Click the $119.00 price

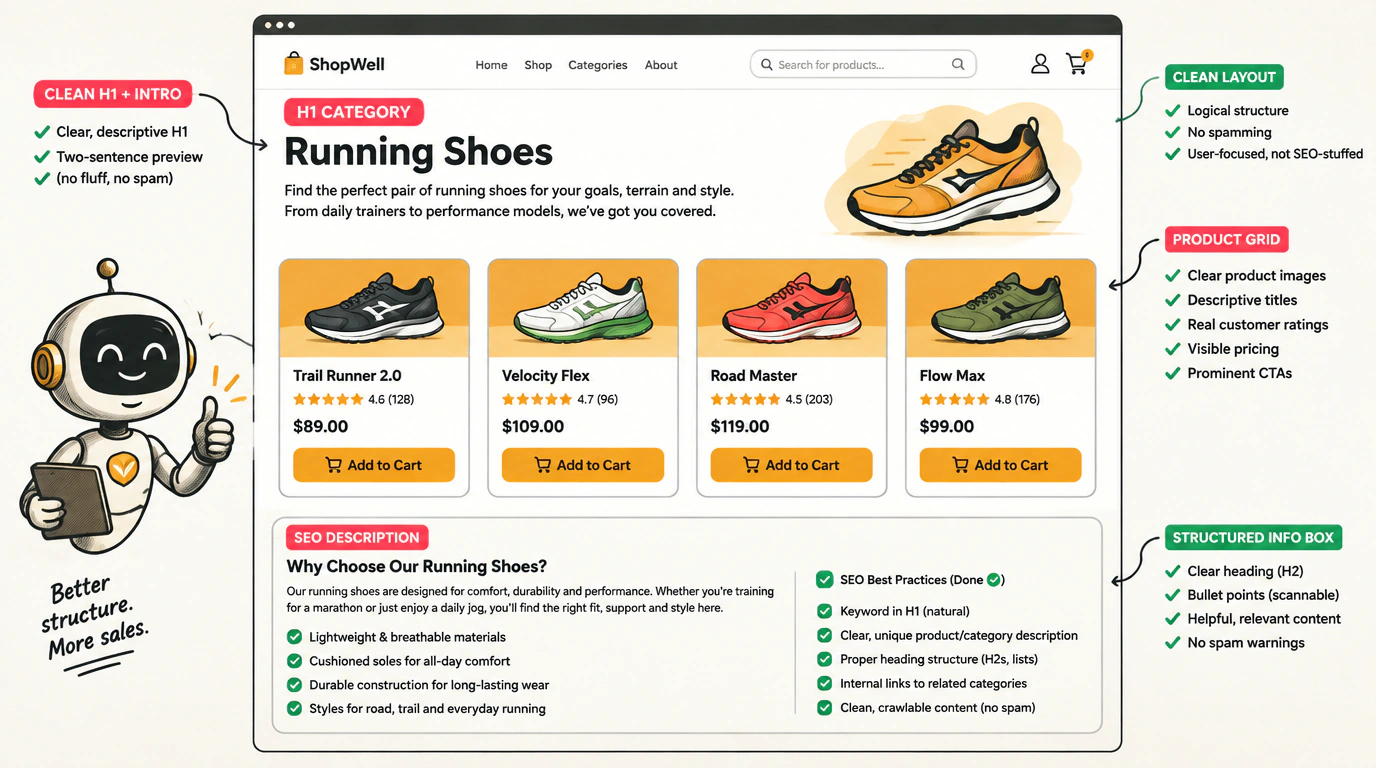(740, 427)
